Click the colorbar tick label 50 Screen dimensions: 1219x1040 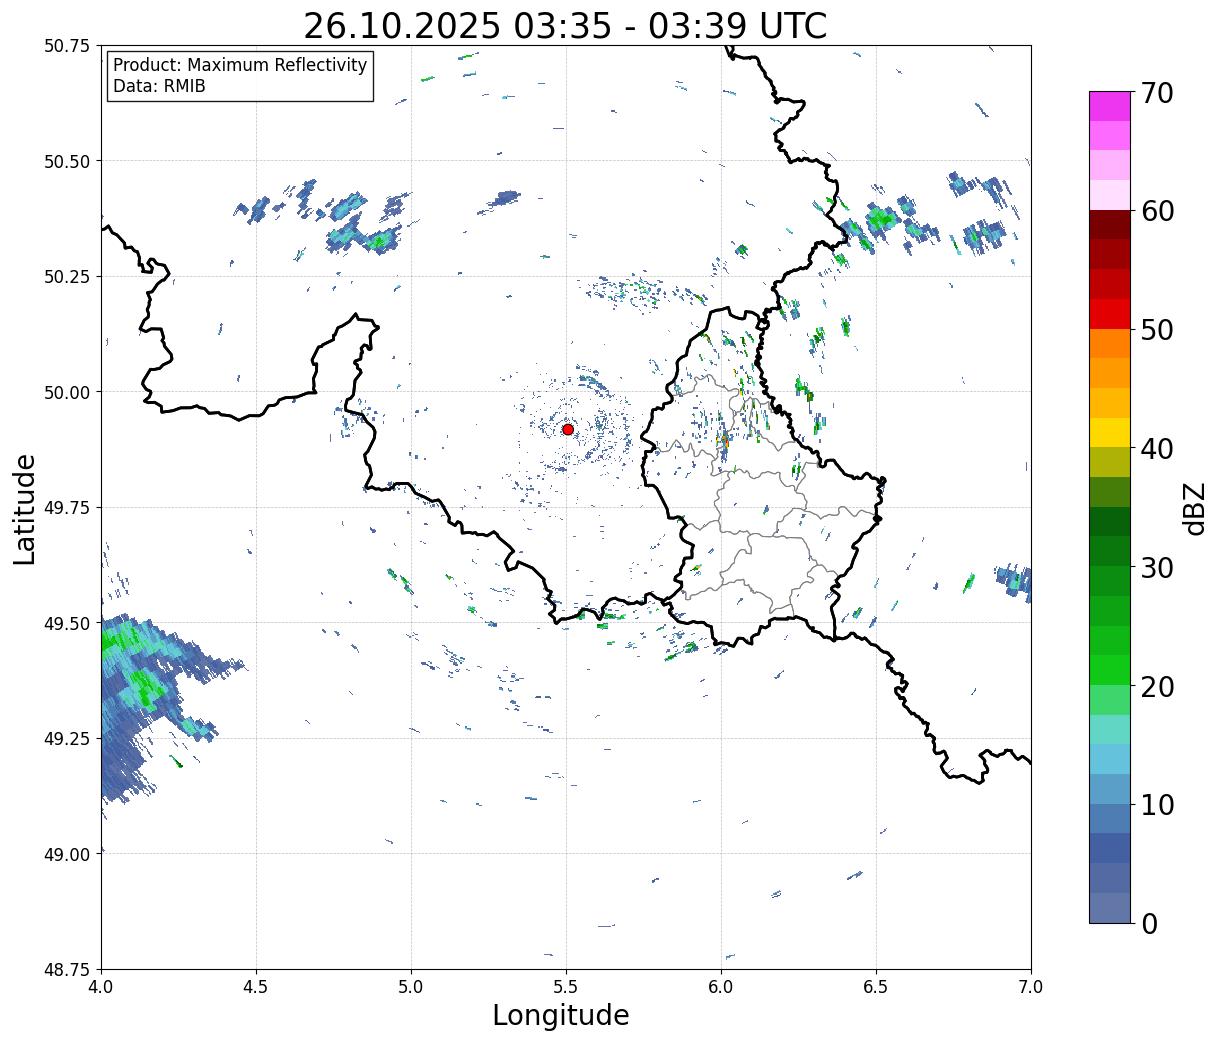click(x=1157, y=330)
